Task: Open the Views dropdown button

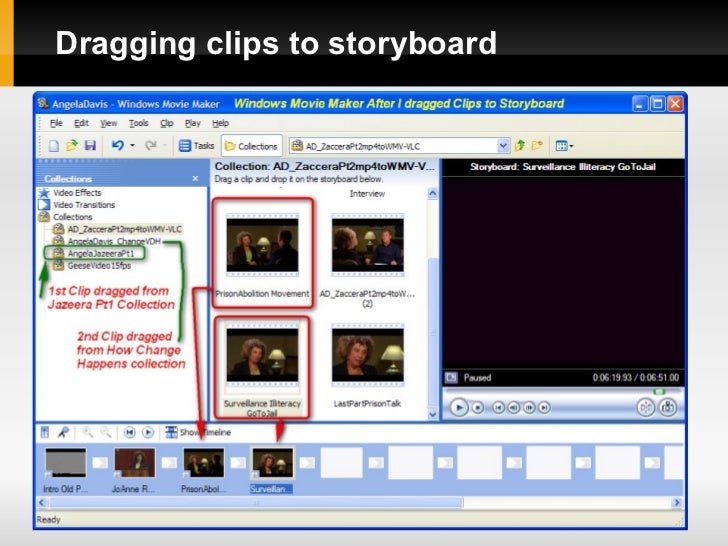Action: tap(564, 146)
